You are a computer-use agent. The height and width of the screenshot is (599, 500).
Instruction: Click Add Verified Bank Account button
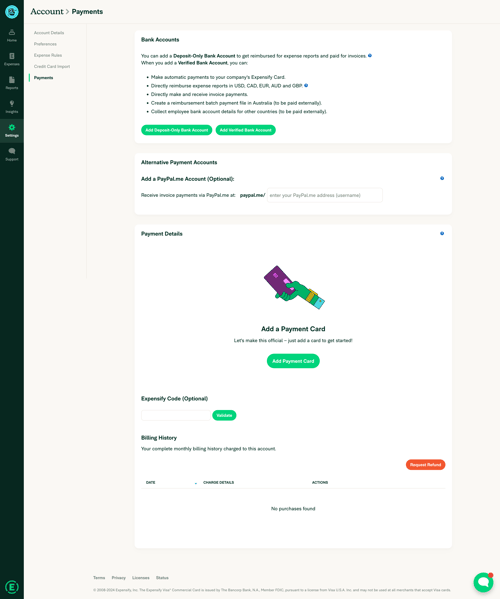(x=246, y=130)
